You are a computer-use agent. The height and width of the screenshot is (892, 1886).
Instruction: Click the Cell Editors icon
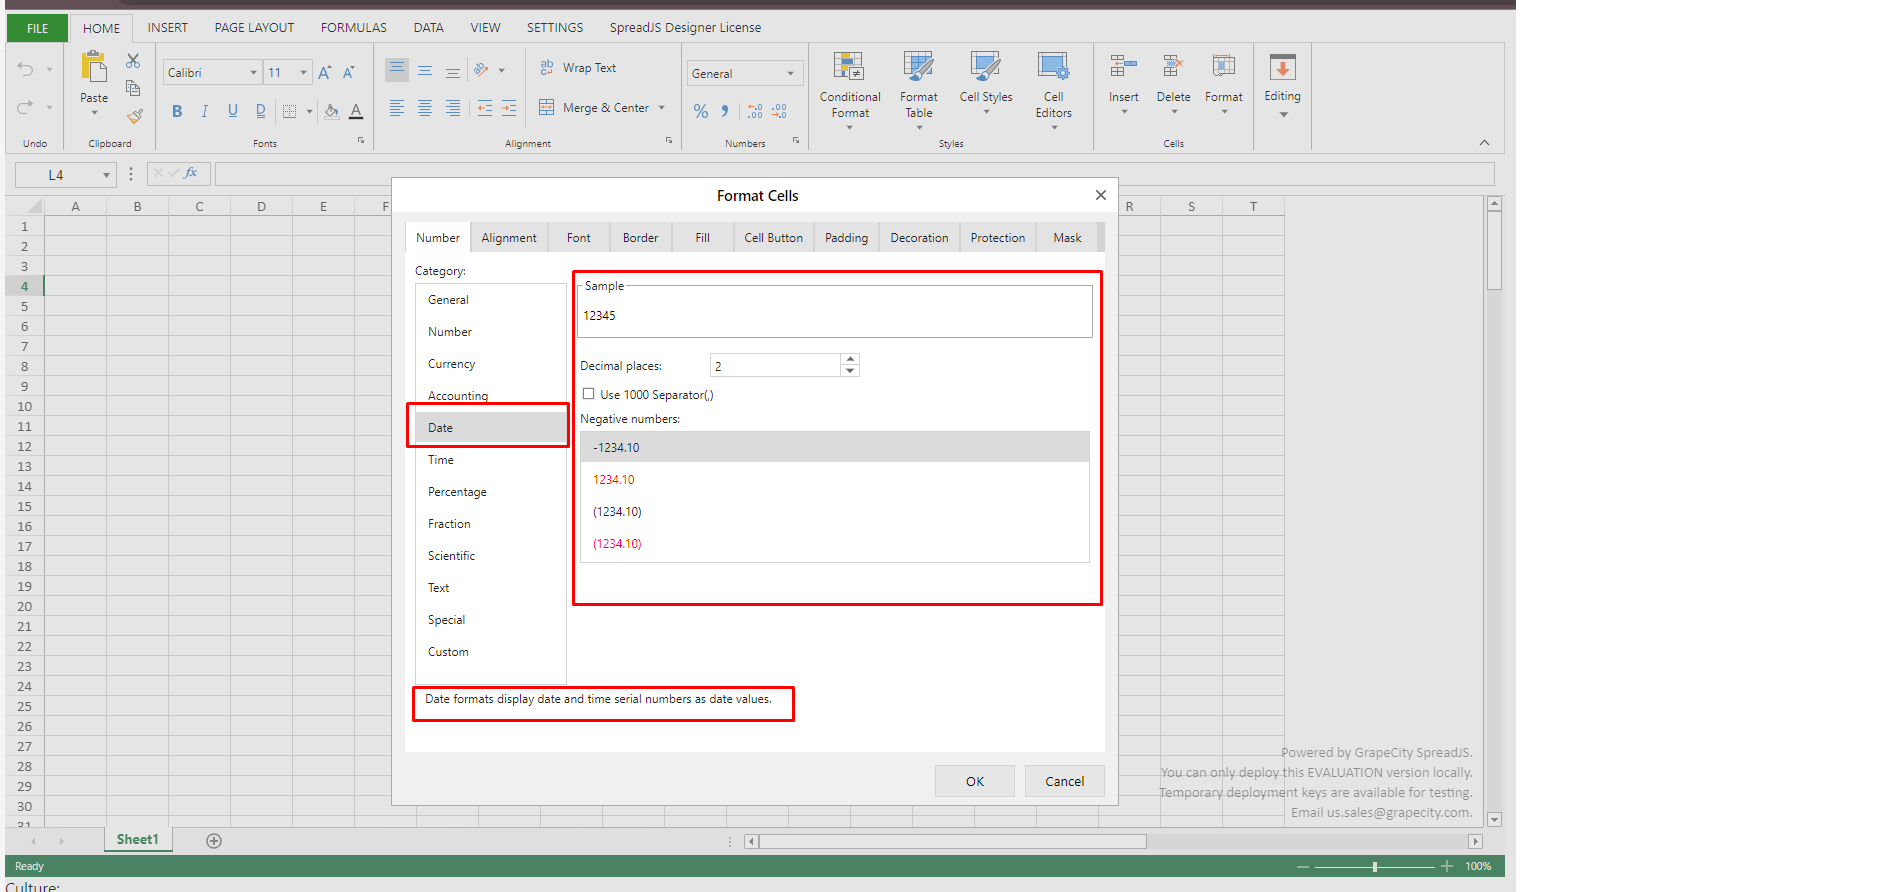click(x=1053, y=90)
